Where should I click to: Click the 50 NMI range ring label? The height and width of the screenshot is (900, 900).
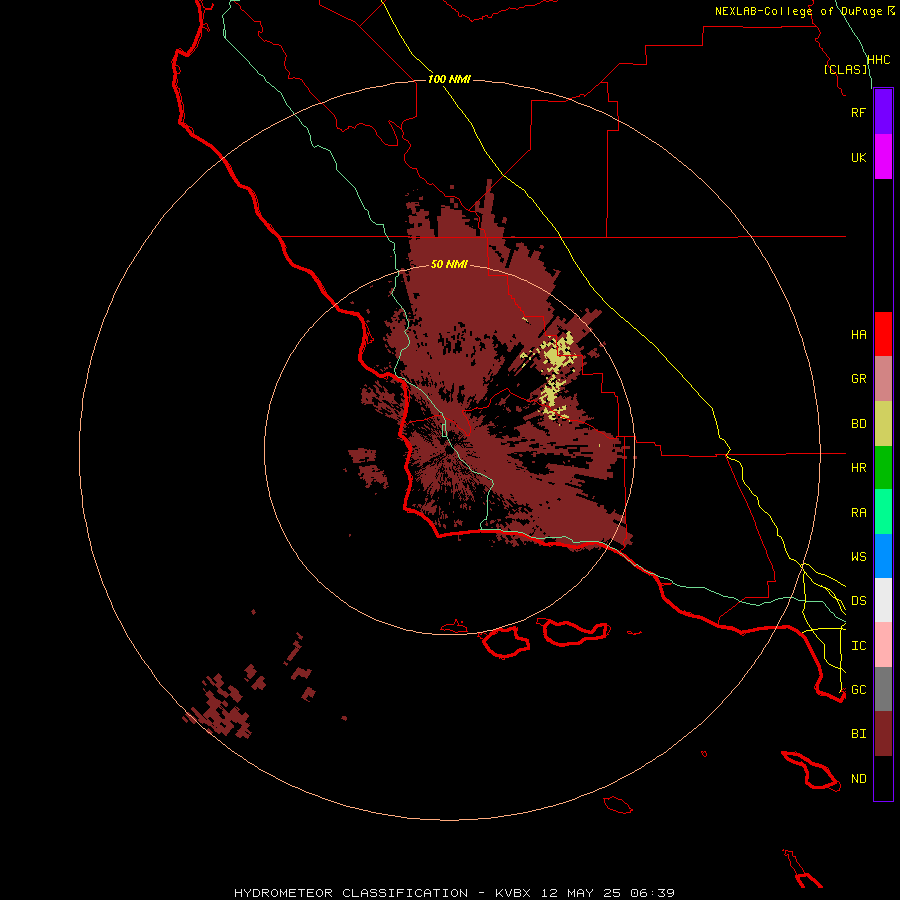click(449, 264)
